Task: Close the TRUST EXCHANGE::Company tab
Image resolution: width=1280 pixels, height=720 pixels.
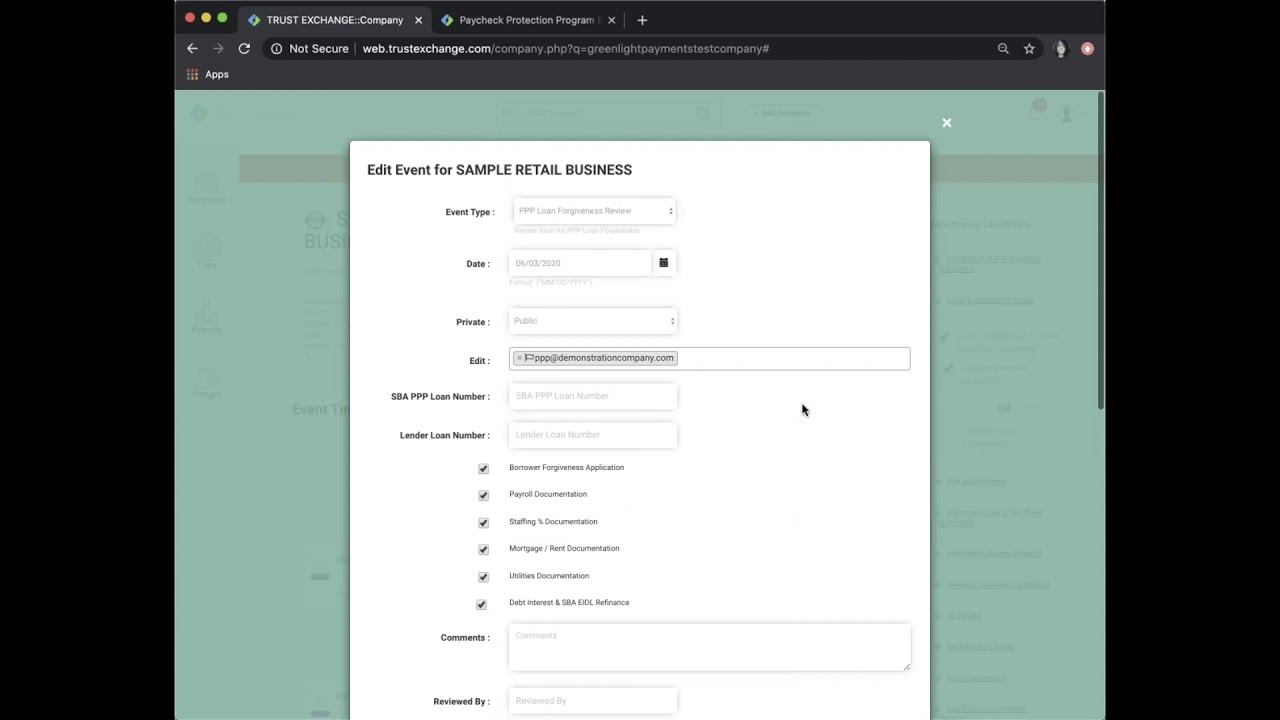Action: click(x=418, y=20)
